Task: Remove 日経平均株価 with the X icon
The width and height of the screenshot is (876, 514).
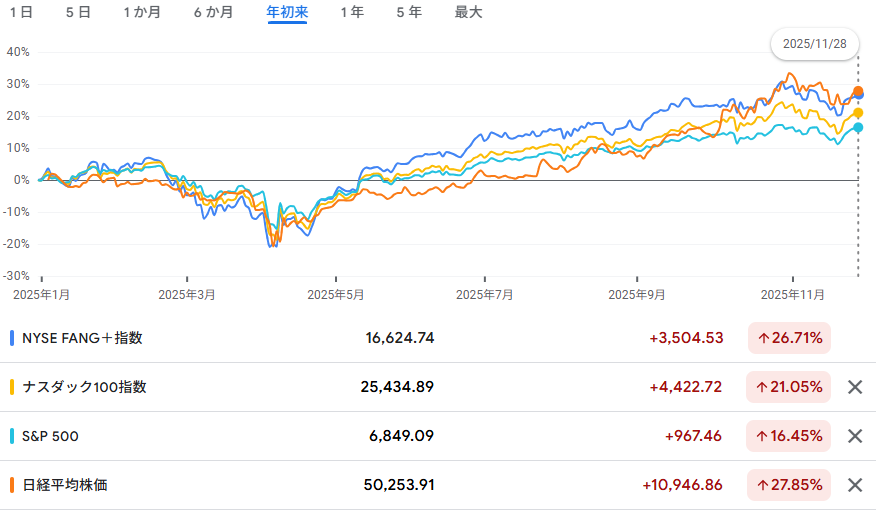Action: tap(855, 485)
